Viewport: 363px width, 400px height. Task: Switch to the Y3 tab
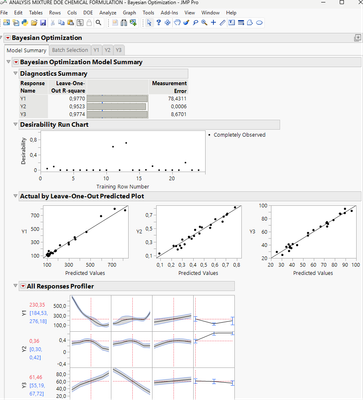coord(118,50)
